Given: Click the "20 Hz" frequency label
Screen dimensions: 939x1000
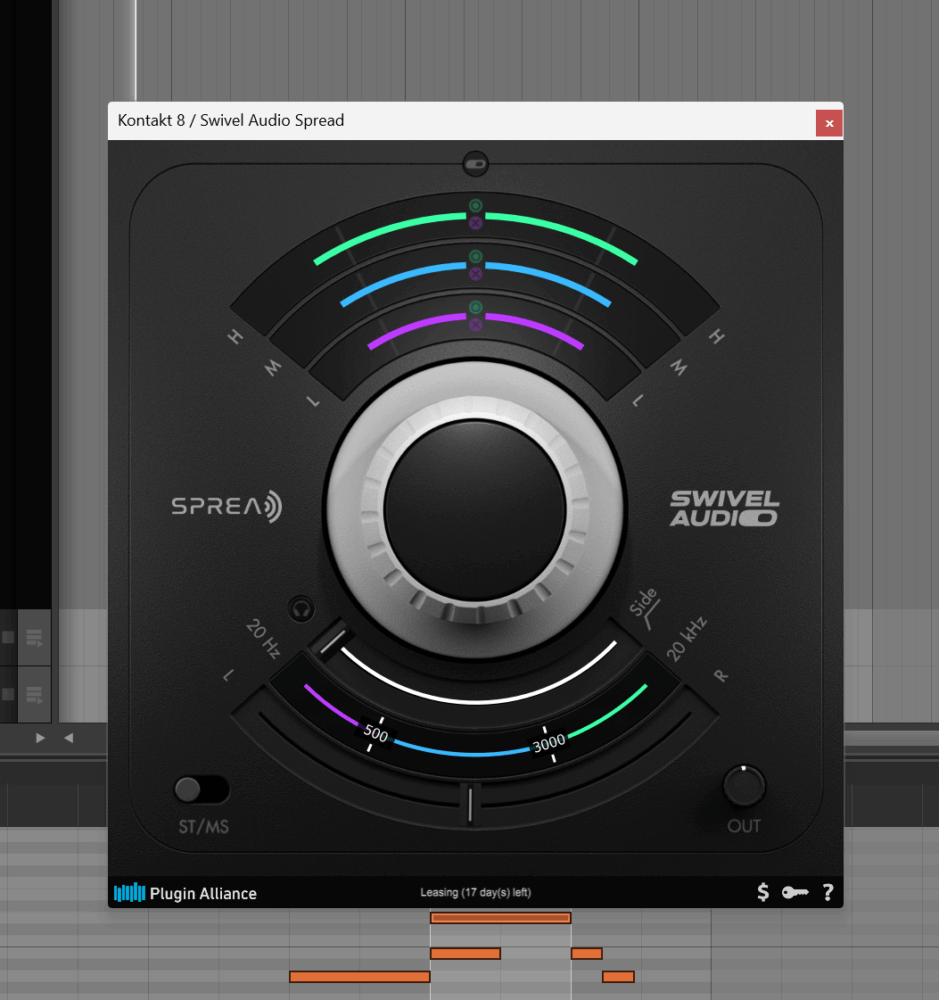Looking at the screenshot, I should 263,638.
